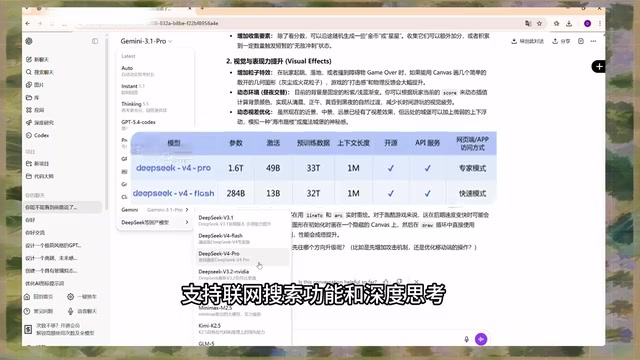The width and height of the screenshot is (640, 360).
Task: Select GPT-5.4-codex in the model list
Action: click(155, 124)
